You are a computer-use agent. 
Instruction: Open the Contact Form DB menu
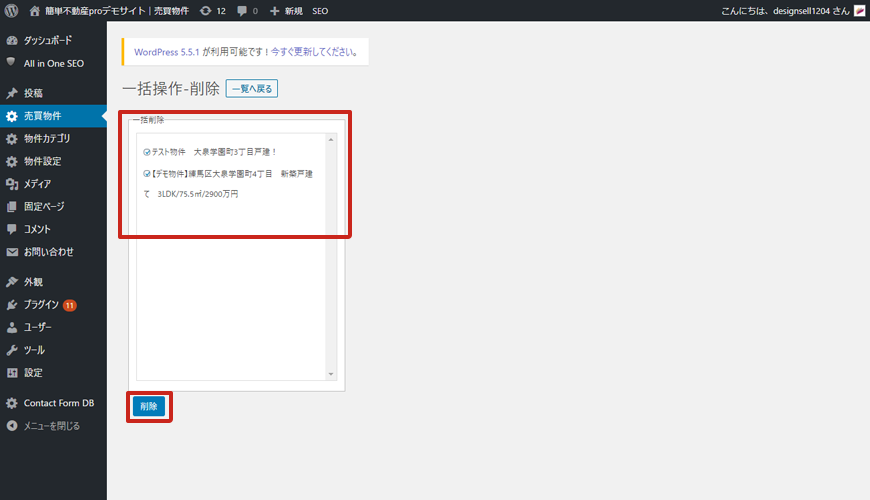58,403
